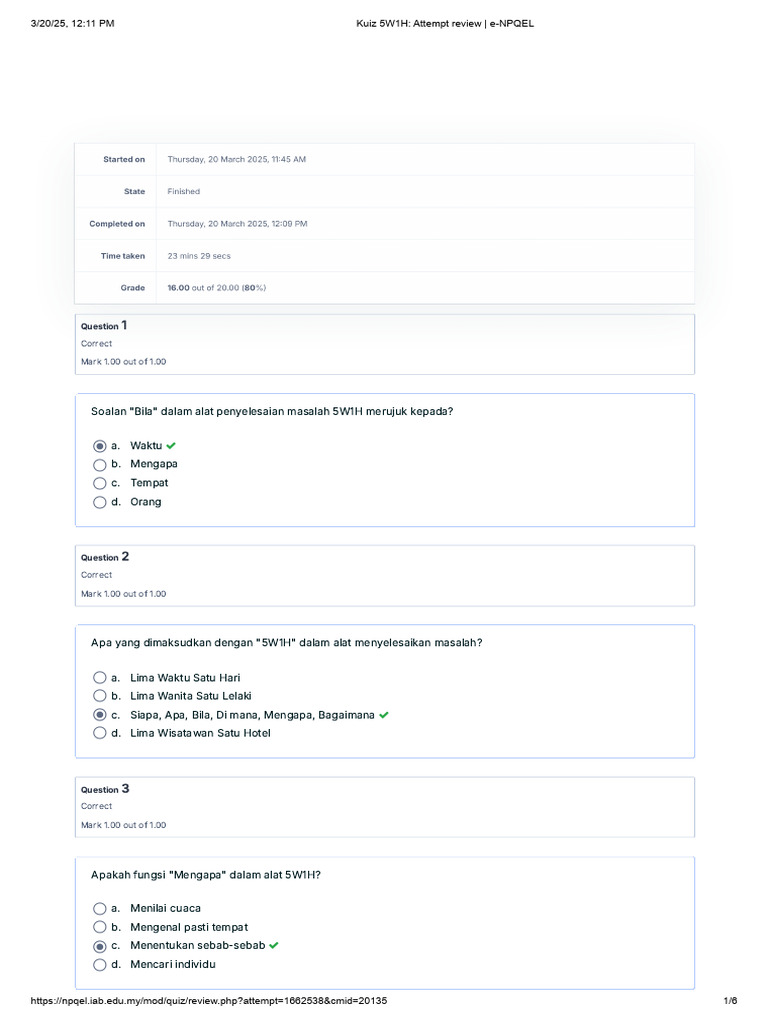Choose radio option Mengenal pasti tempat
This screenshot has width=768, height=1024.
[100, 927]
